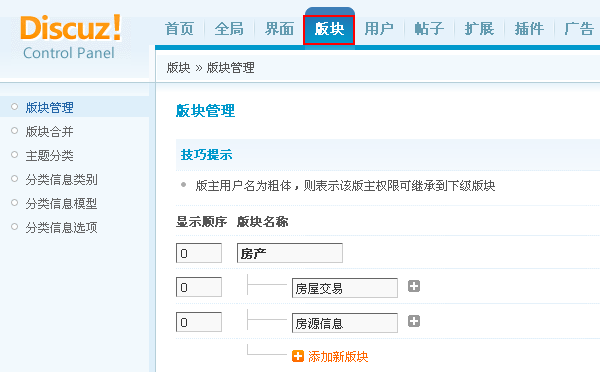Switch to the 插件 tab

point(529,29)
